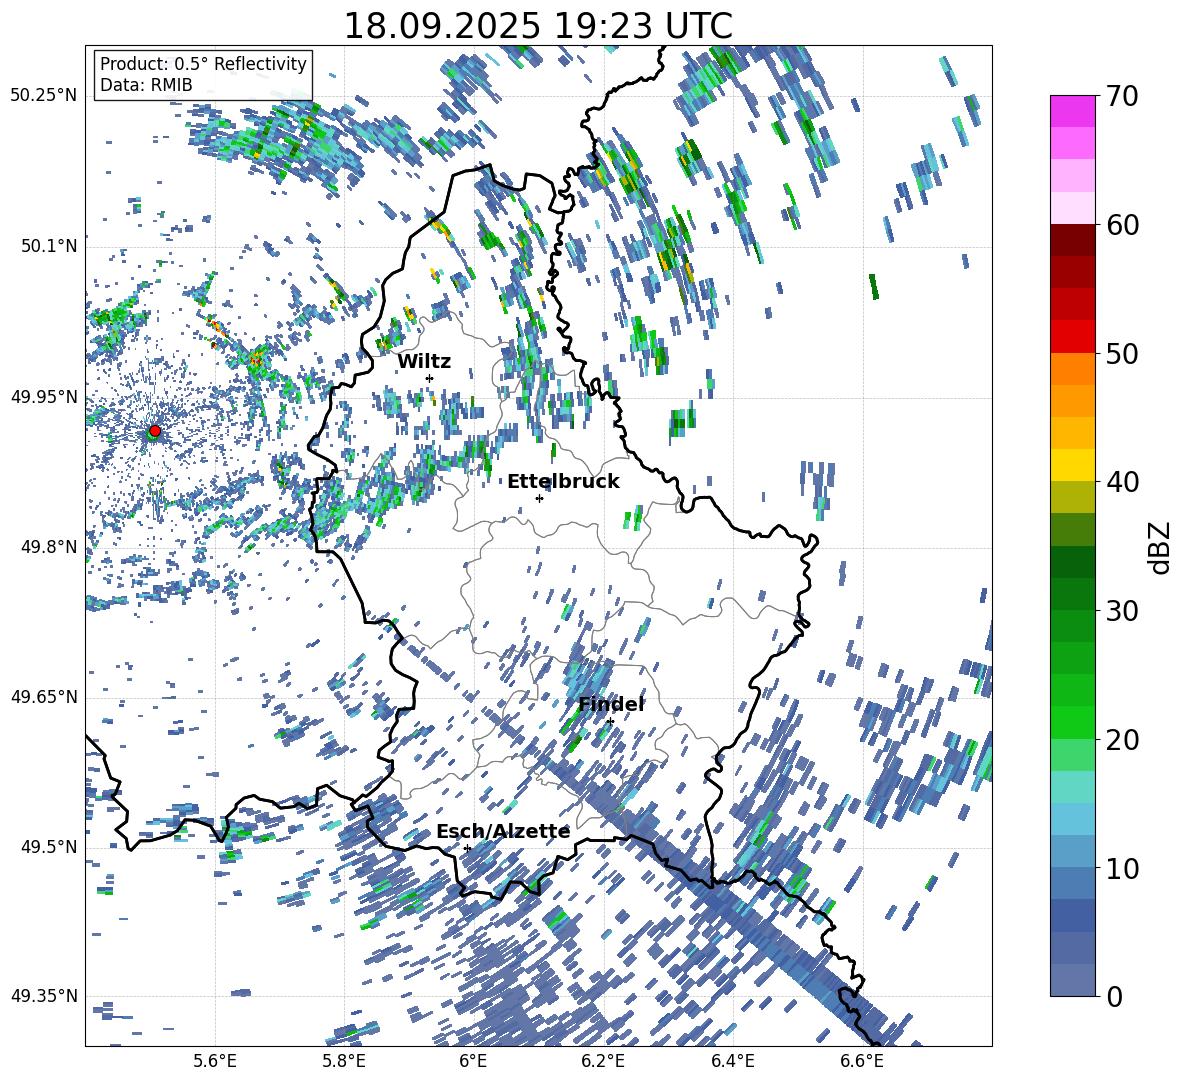Click the 50.25°N latitude label
1184x1081 pixels.
44,96
